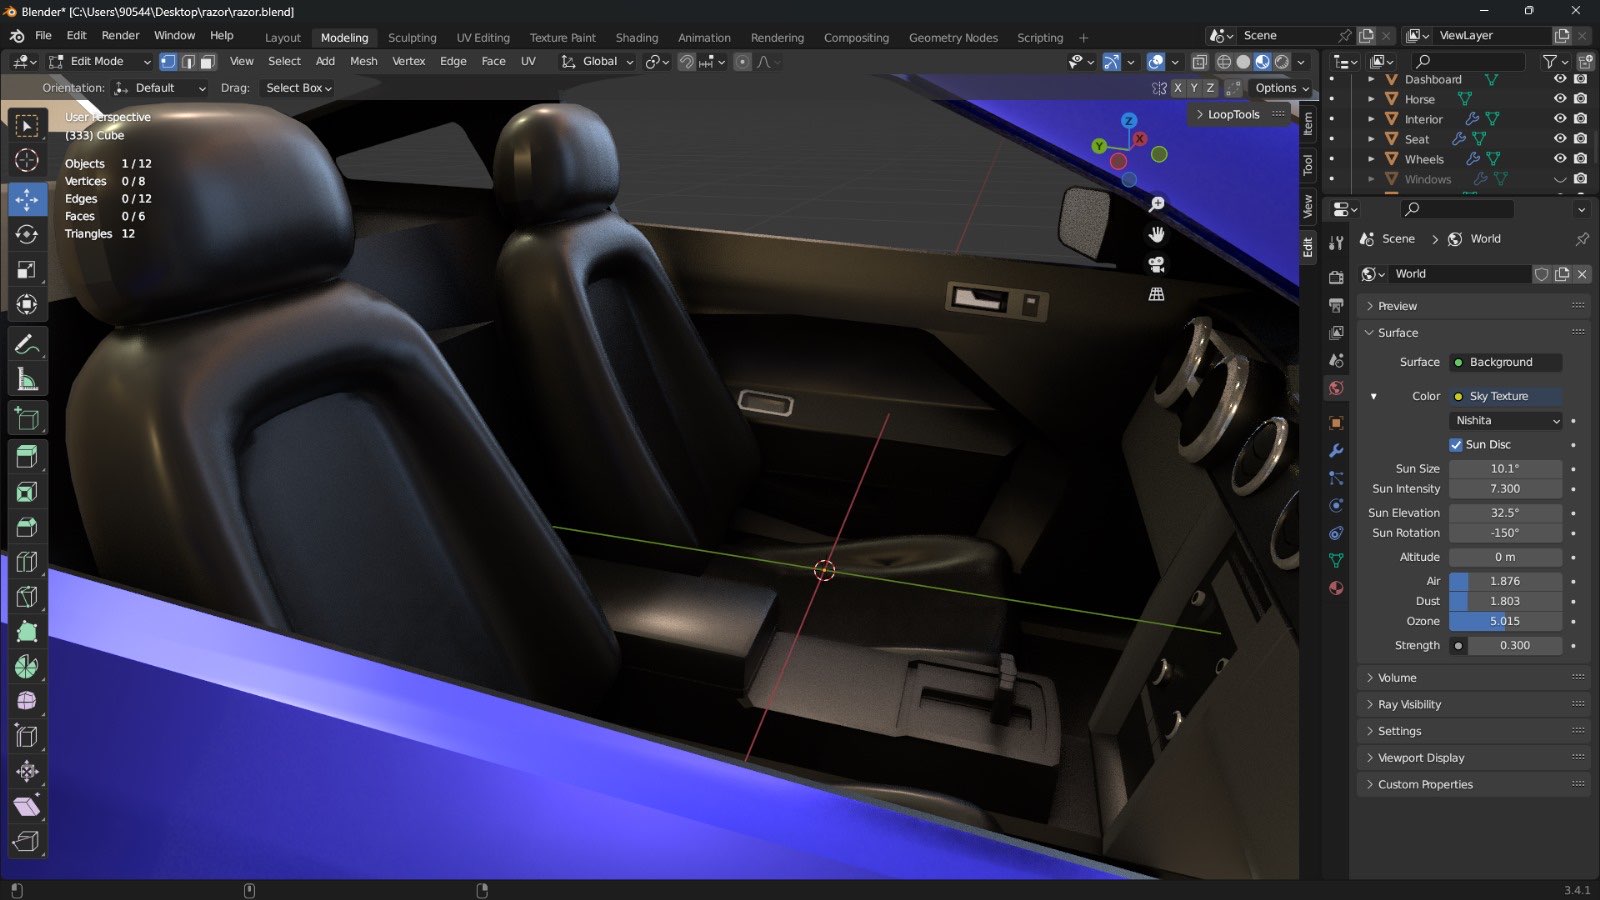Open the Nishita sky type dropdown
Screen dimensions: 1600x900
click(1506, 421)
